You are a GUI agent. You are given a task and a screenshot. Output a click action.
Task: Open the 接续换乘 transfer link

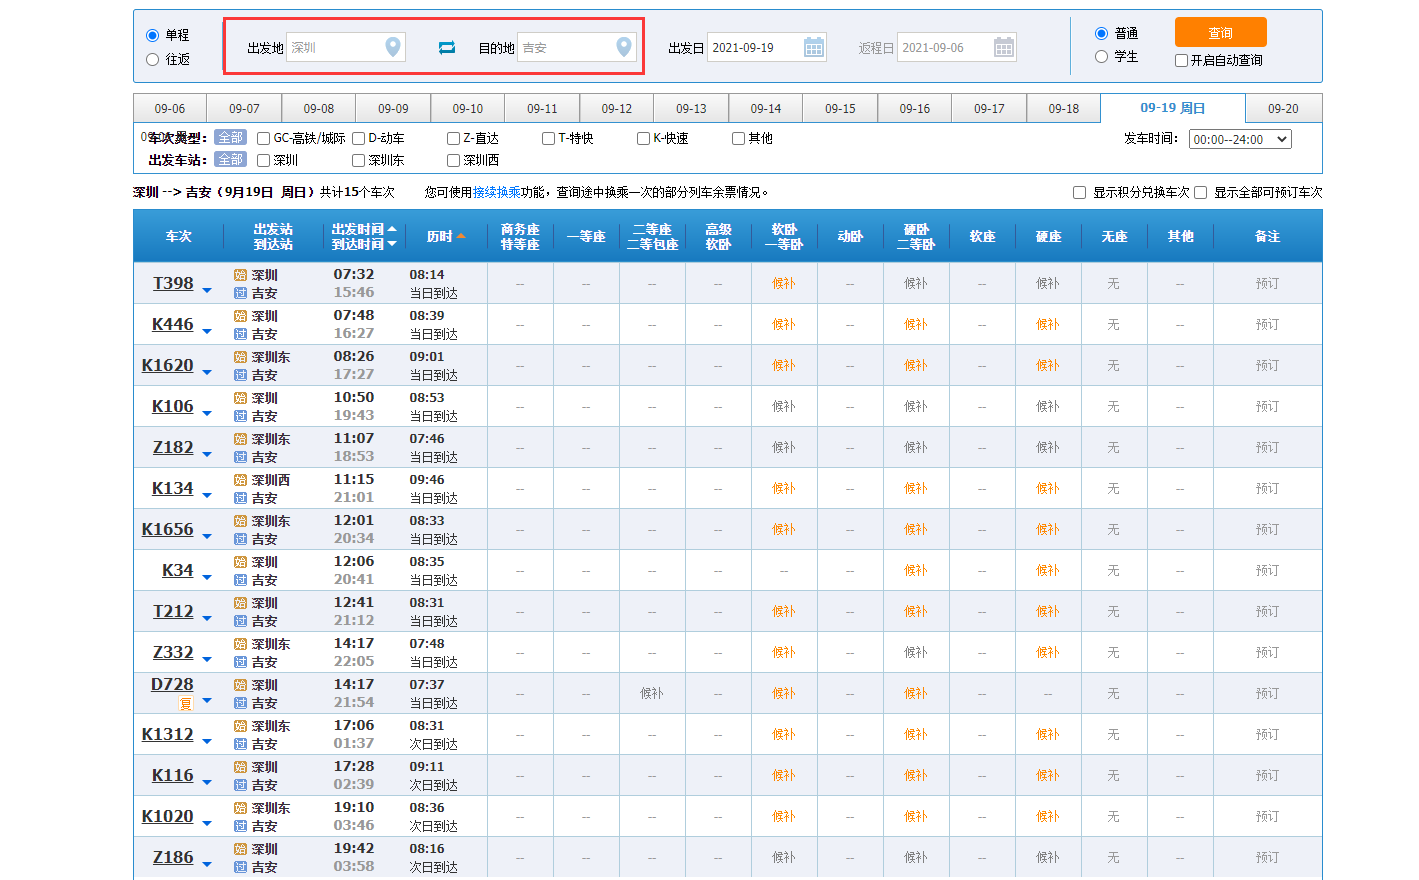pyautogui.click(x=497, y=192)
